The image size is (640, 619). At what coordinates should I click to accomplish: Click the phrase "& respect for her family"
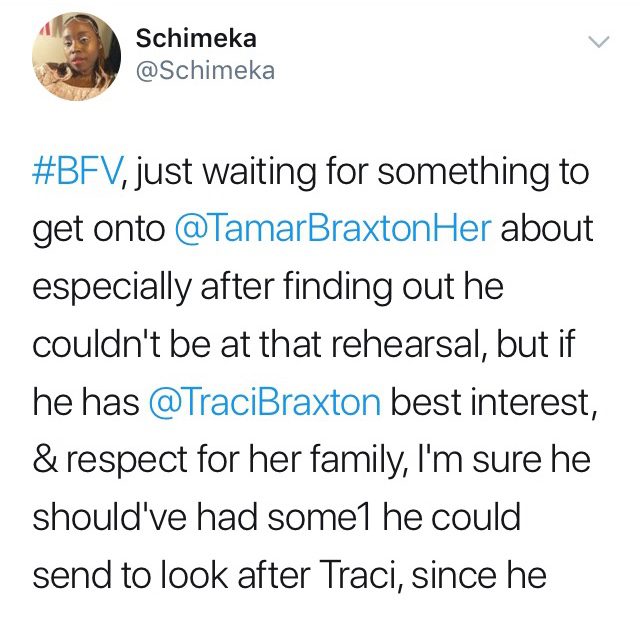tap(217, 461)
